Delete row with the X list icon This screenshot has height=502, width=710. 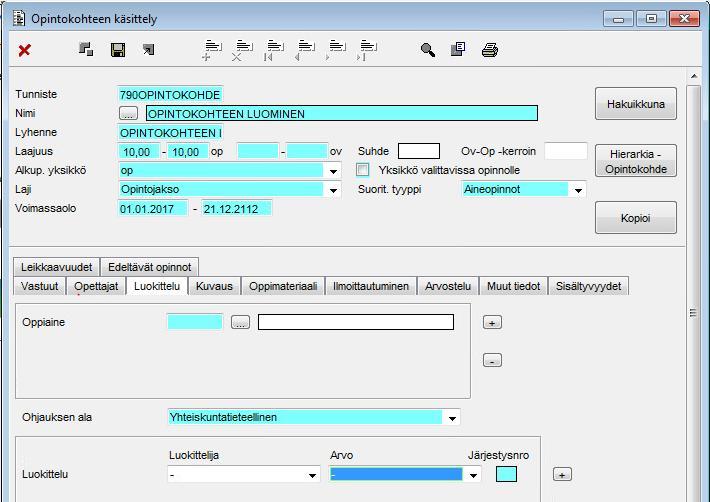(243, 50)
